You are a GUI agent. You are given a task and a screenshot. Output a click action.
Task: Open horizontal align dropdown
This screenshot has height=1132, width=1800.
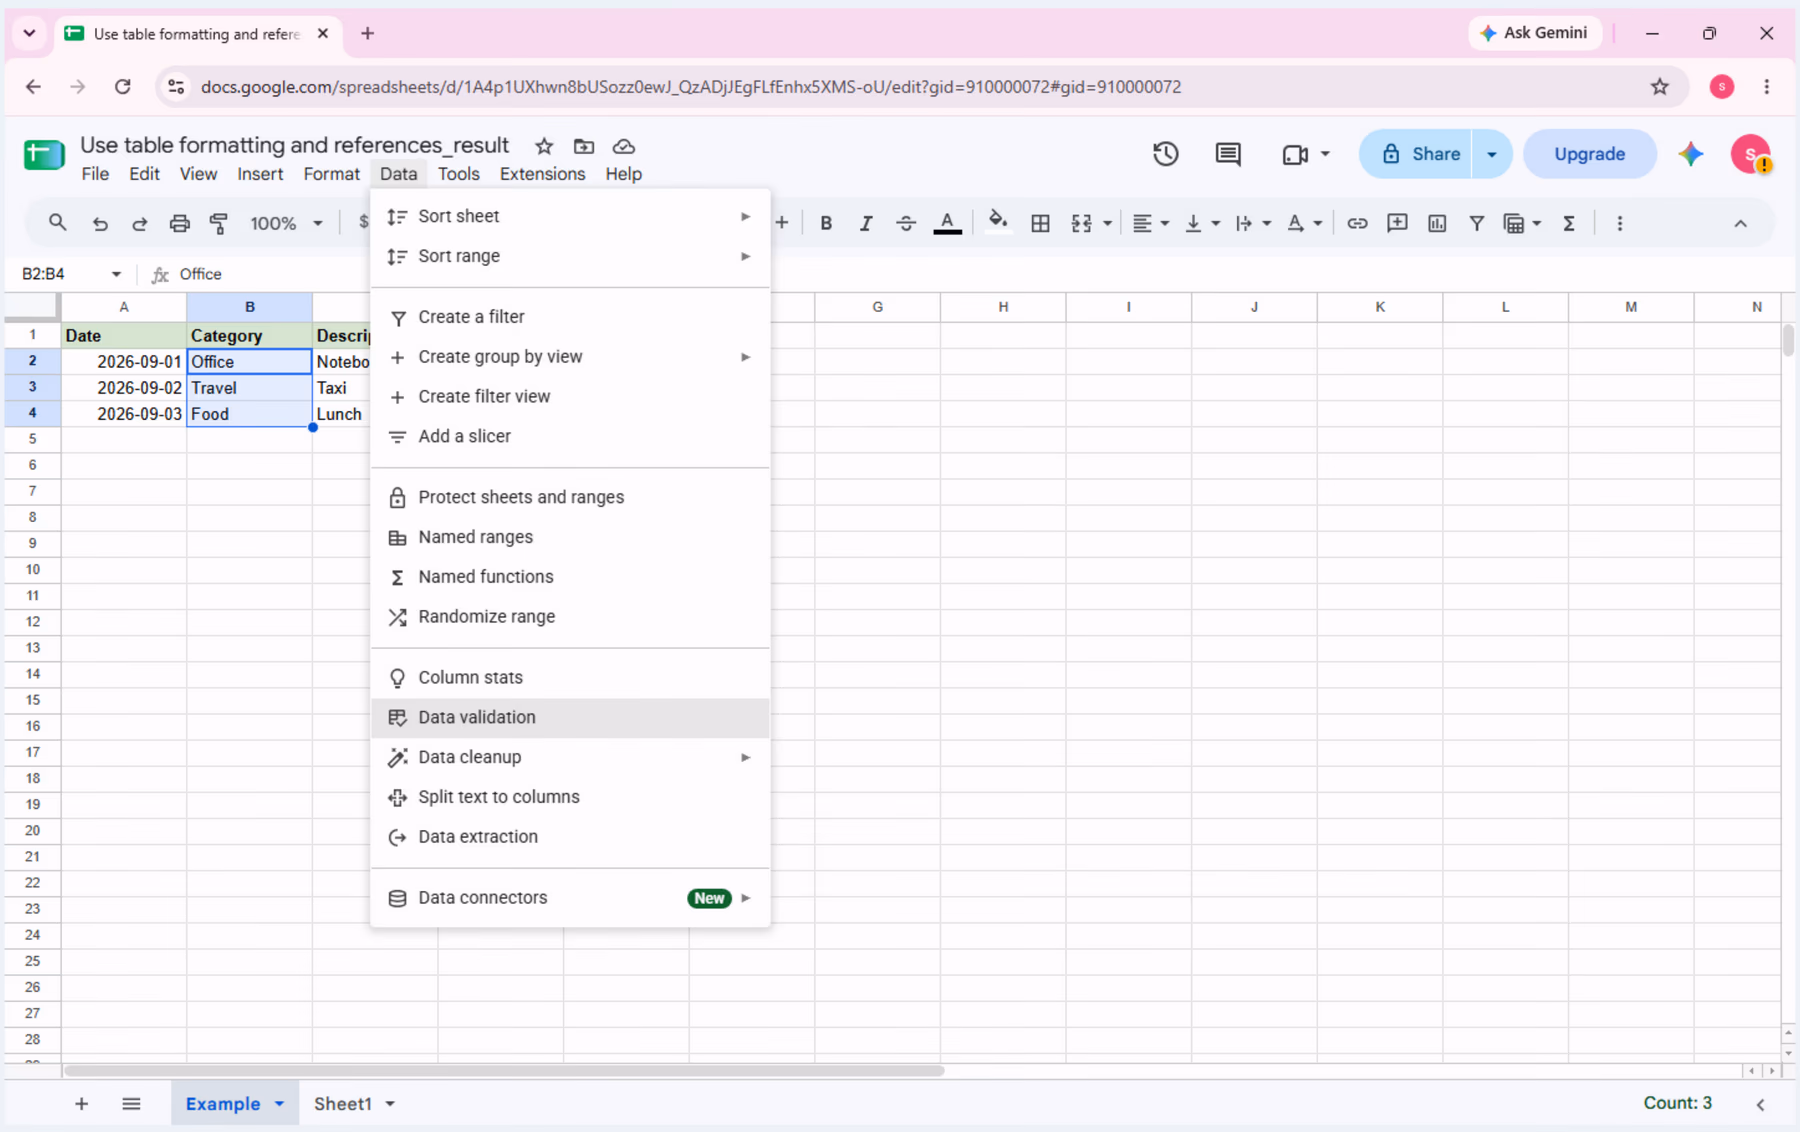(x=1150, y=223)
